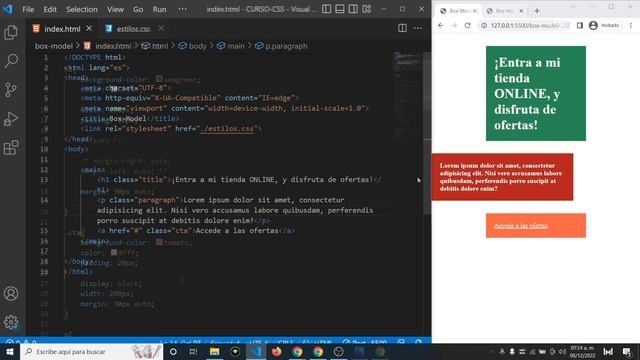The width and height of the screenshot is (640, 360).
Task: Open the View menu
Action: (115, 9)
